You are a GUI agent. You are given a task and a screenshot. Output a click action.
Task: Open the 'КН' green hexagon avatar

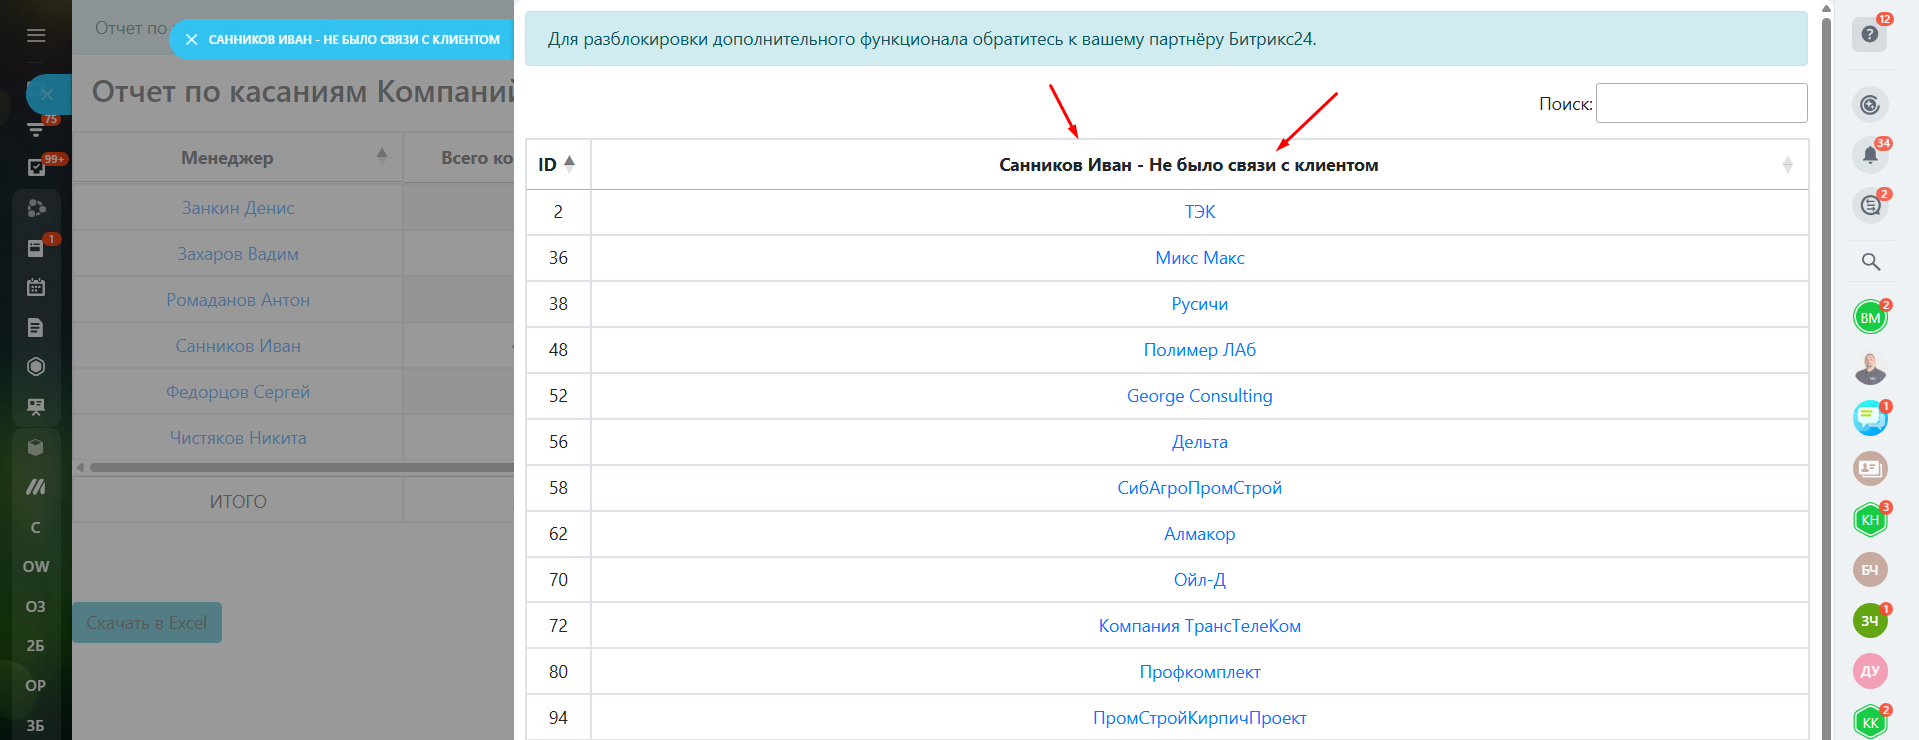click(1870, 520)
